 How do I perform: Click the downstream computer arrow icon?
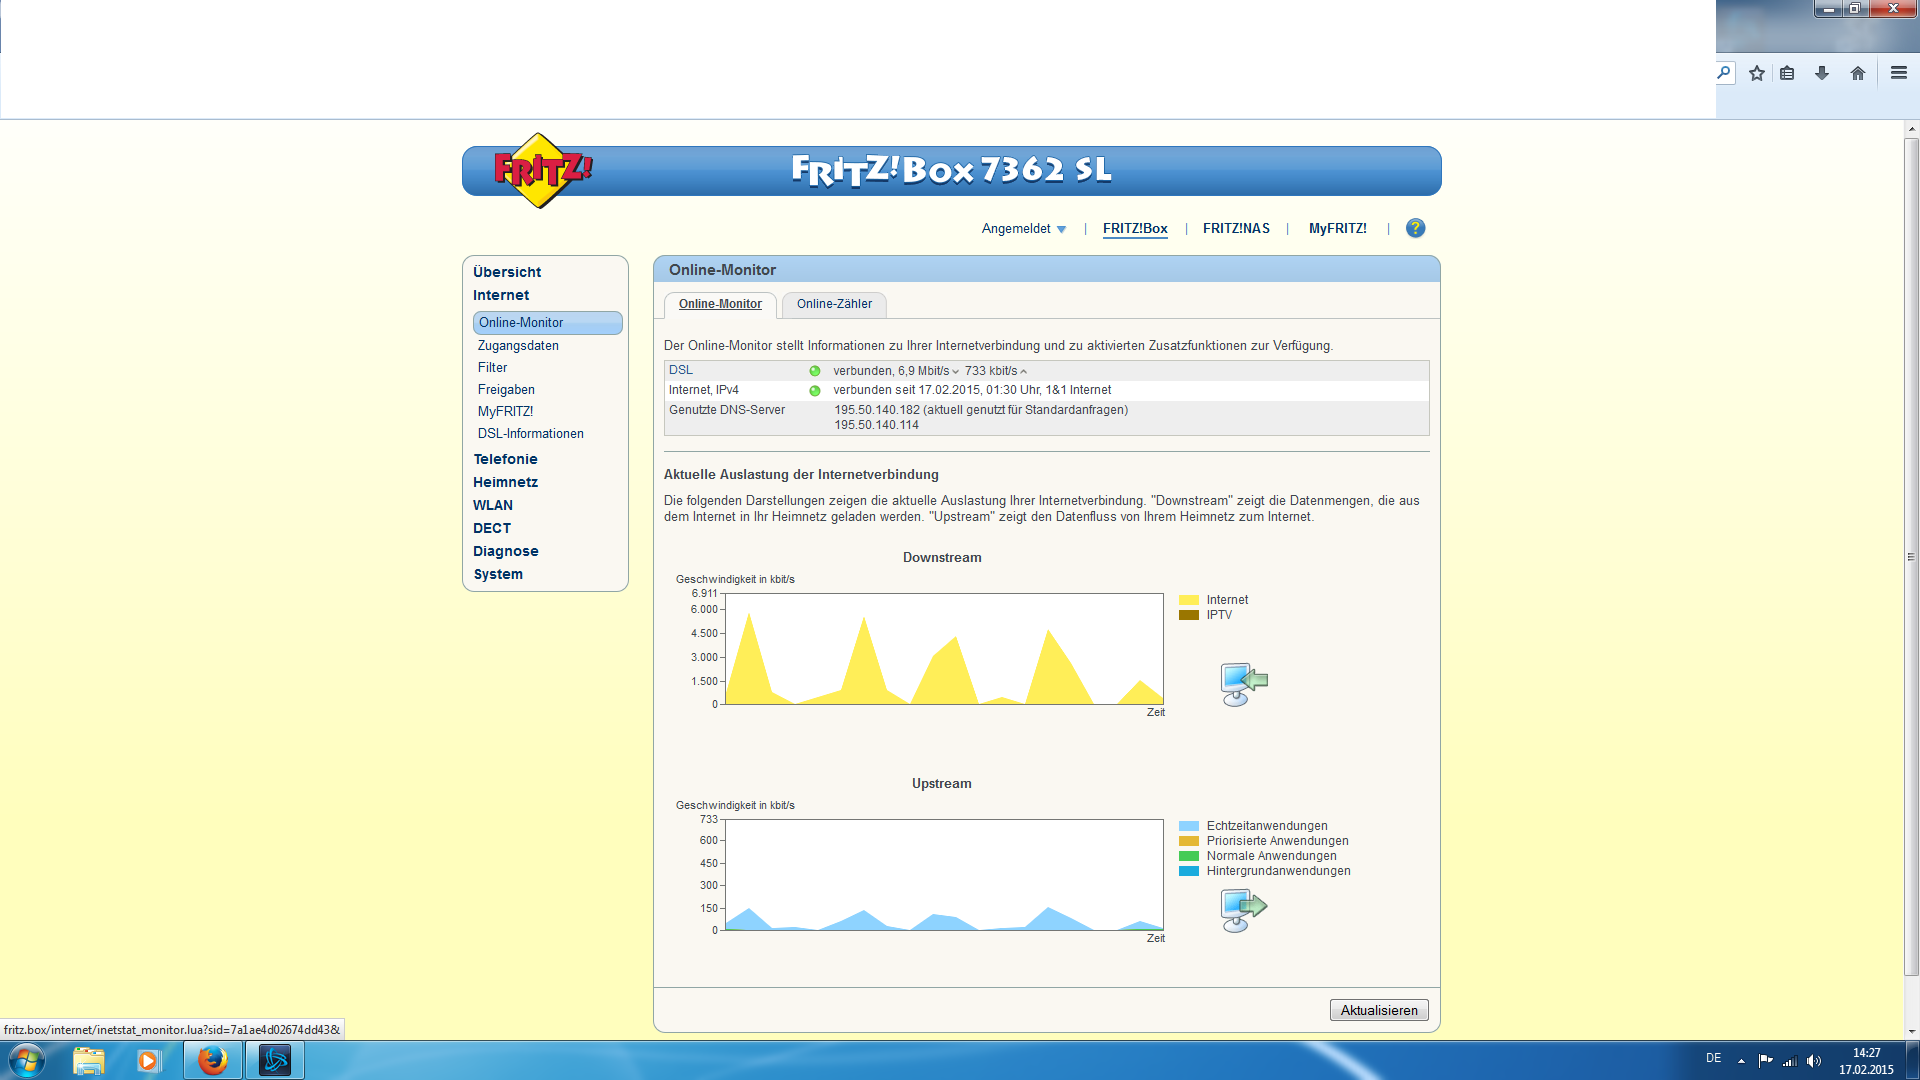(1243, 684)
